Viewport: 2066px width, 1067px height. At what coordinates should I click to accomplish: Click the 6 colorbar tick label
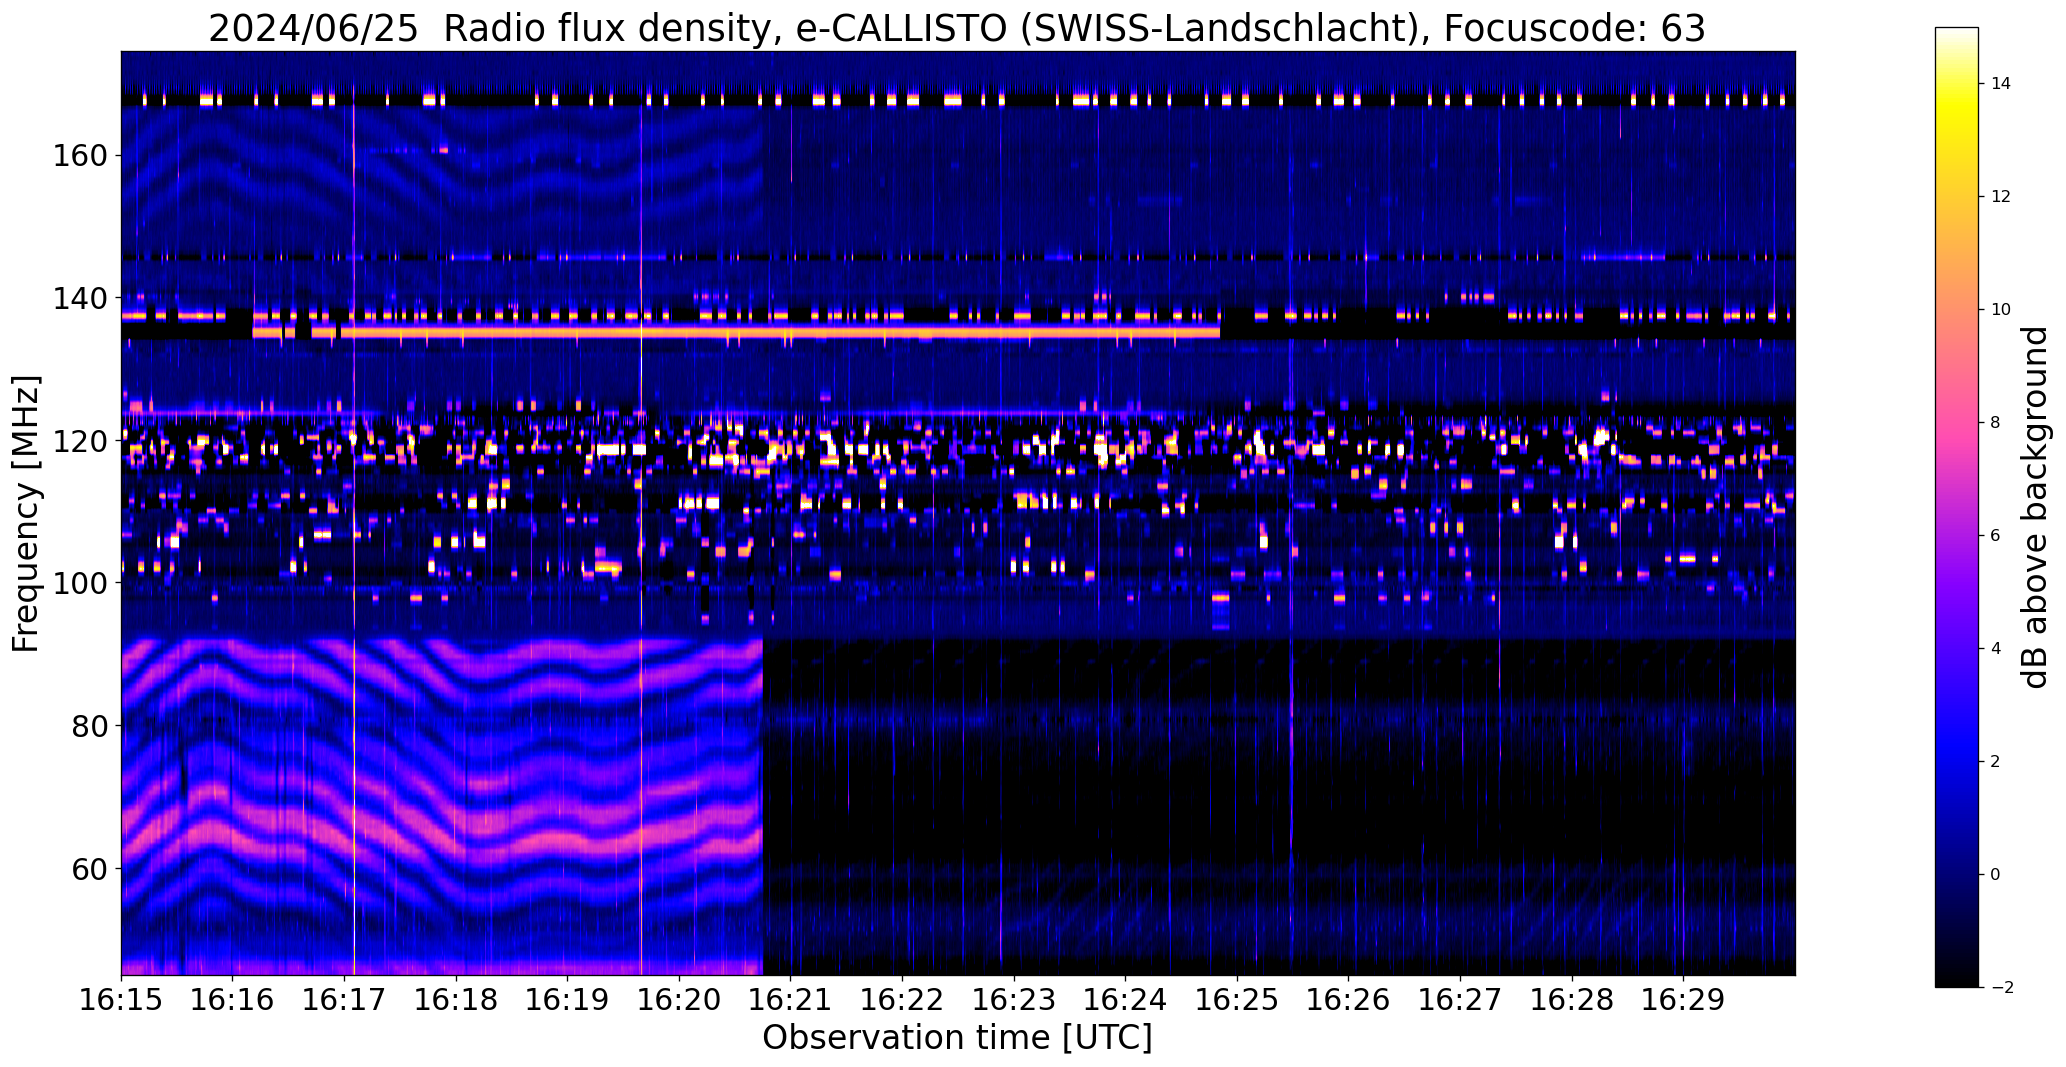coord(1995,536)
